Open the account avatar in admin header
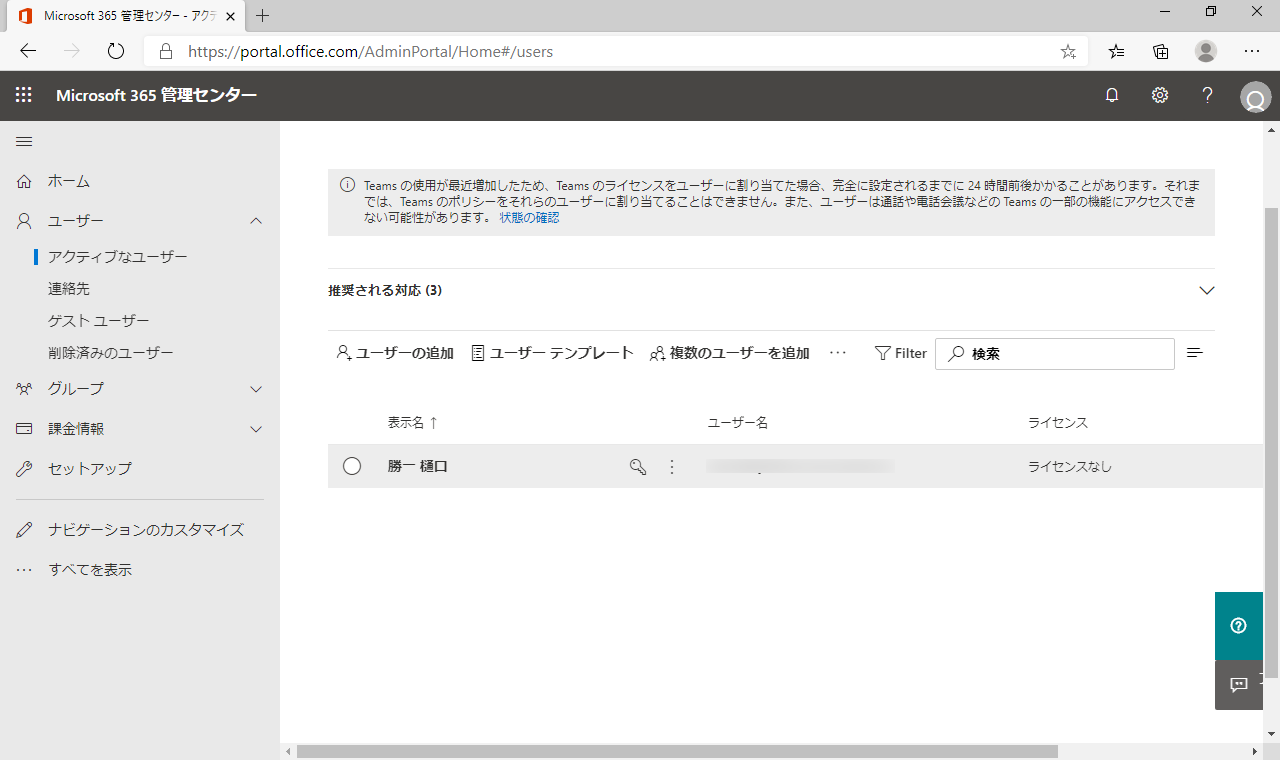Viewport: 1280px width, 760px height. 1254,98
